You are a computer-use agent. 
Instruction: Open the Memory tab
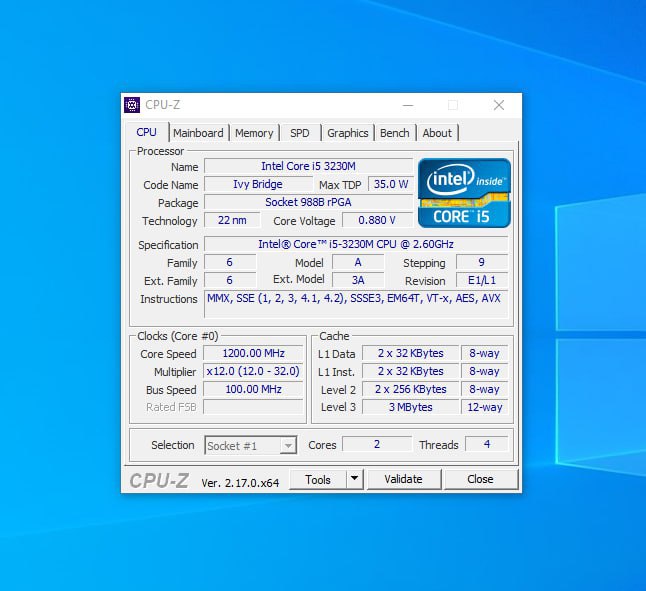point(254,133)
